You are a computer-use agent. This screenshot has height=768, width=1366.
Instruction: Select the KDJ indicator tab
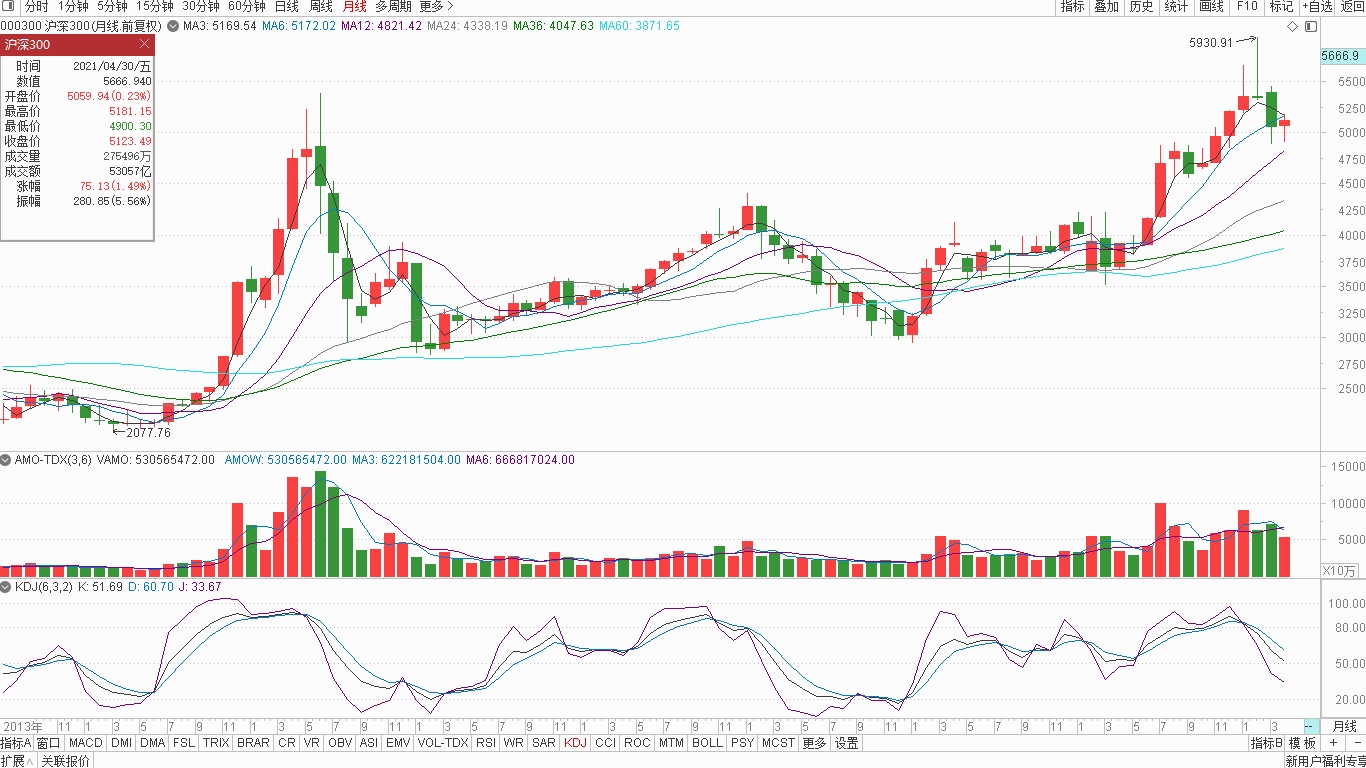(576, 743)
